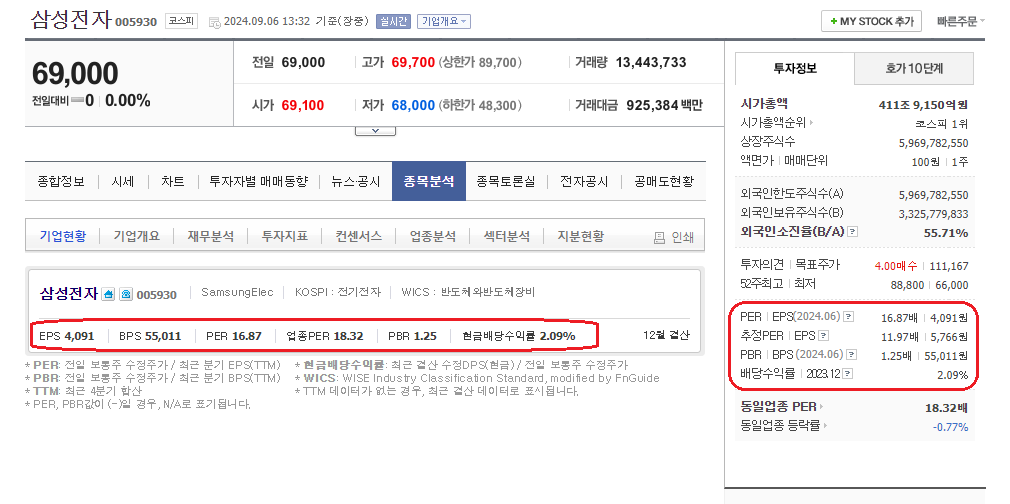Open the 종합정보 tab
This screenshot has width=1010, height=504.
(x=61, y=181)
